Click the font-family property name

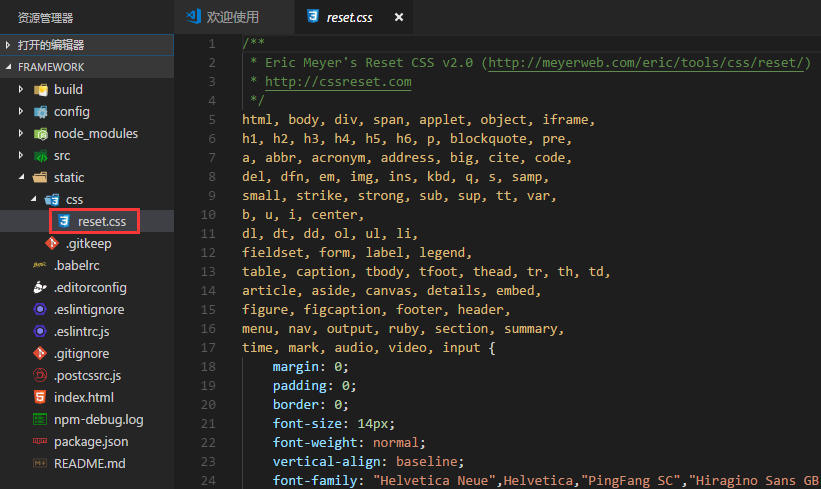pyautogui.click(x=315, y=481)
